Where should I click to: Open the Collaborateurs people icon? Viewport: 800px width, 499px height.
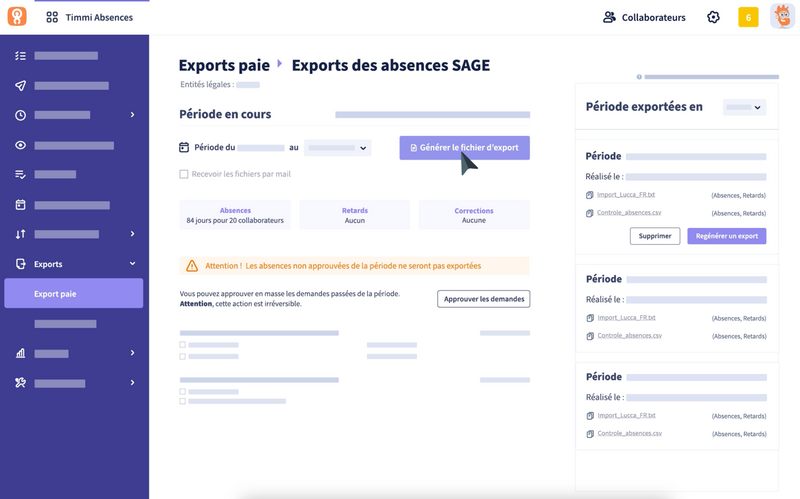click(x=609, y=17)
